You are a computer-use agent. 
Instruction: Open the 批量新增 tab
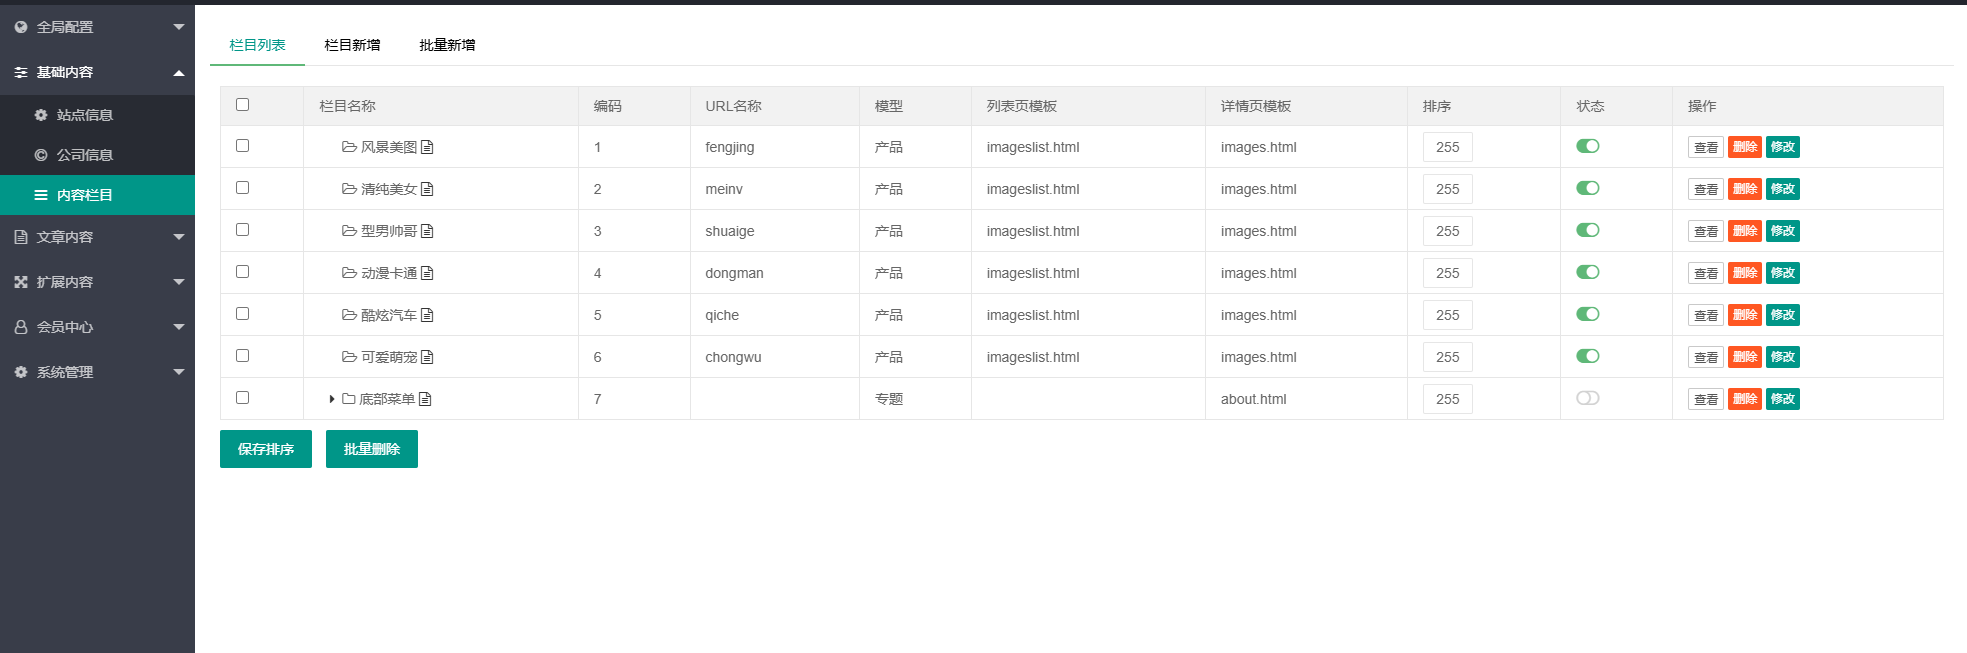[x=447, y=45]
